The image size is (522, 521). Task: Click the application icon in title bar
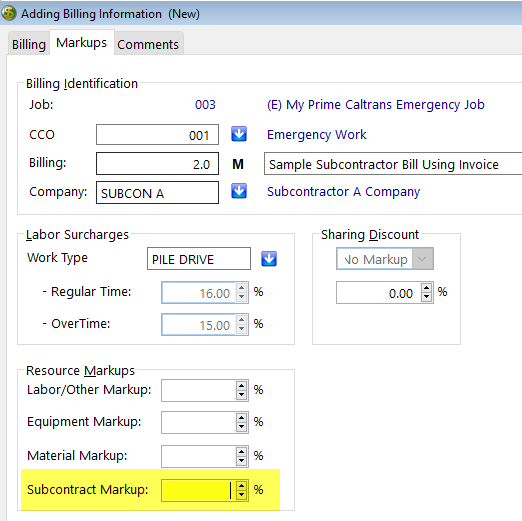click(x=9, y=14)
